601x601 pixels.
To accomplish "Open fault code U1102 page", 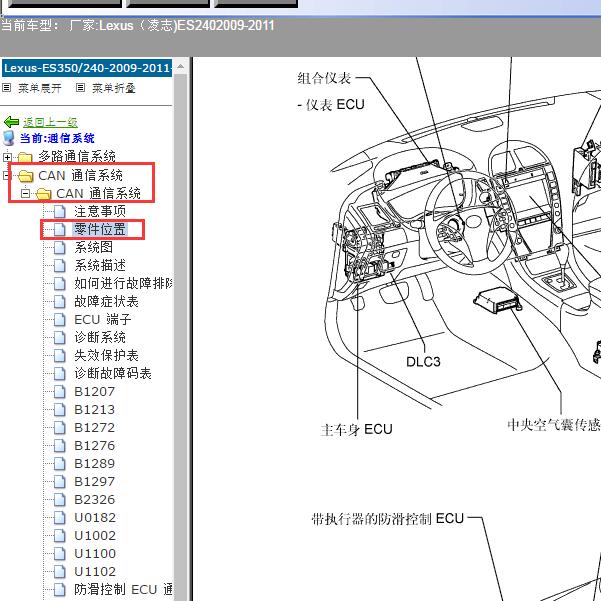I will click(x=95, y=571).
